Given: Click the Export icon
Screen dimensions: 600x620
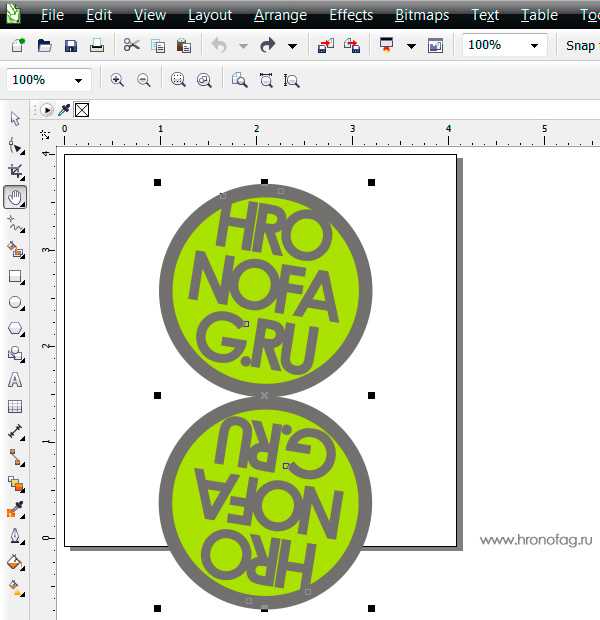Looking at the screenshot, I should click(352, 45).
